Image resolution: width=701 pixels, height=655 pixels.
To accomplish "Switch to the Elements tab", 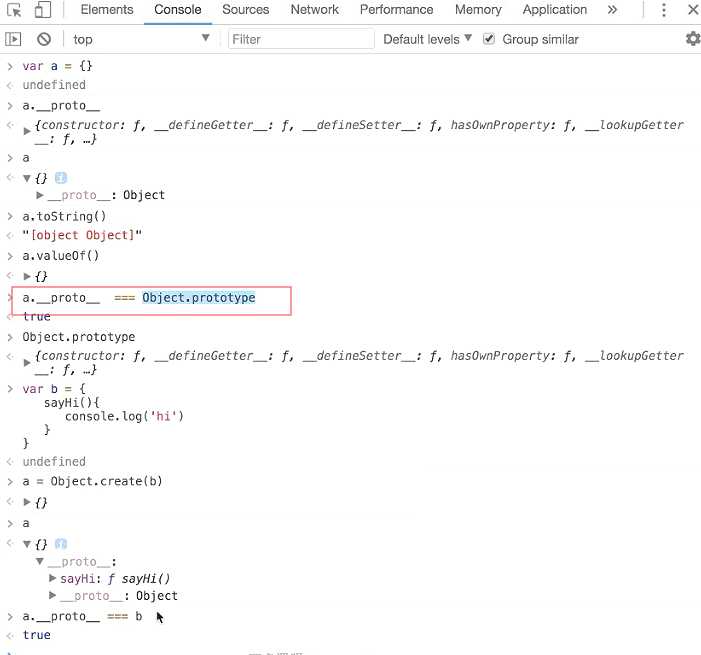I will tap(107, 10).
